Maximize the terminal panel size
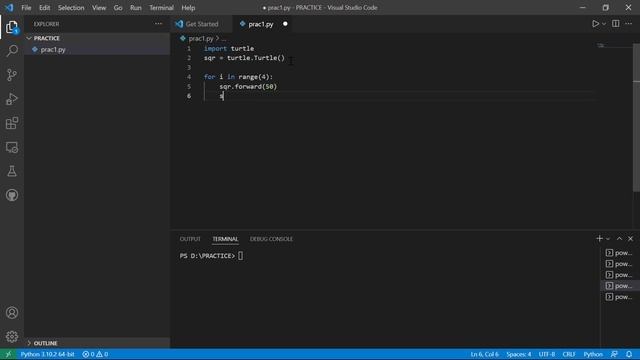 (x=619, y=238)
